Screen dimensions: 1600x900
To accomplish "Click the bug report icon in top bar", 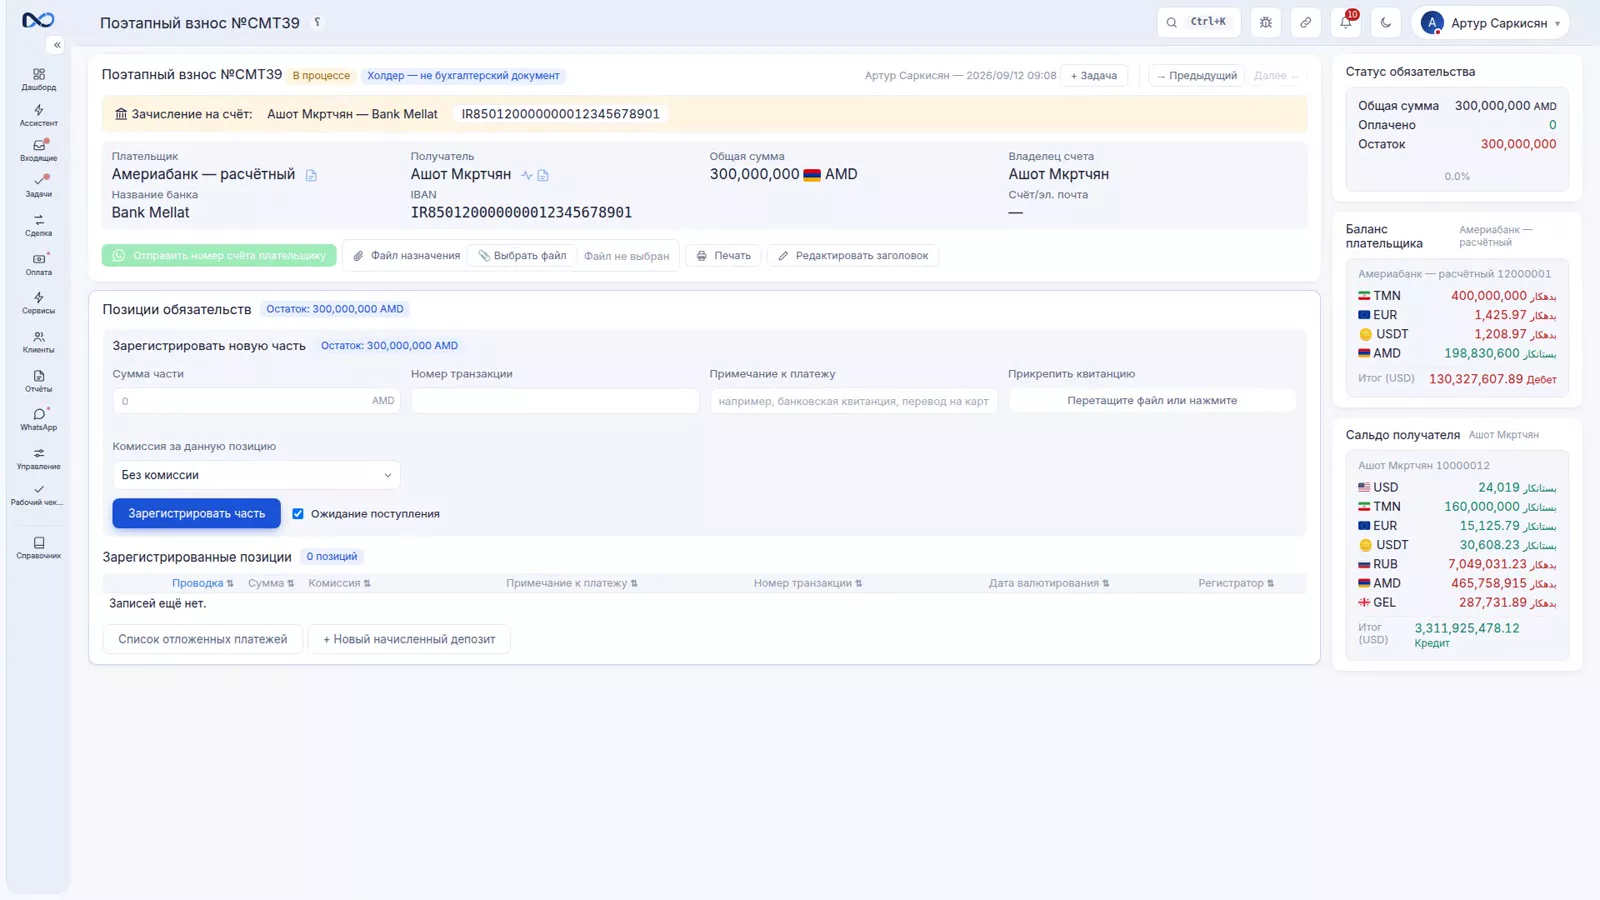I will click(1266, 22).
